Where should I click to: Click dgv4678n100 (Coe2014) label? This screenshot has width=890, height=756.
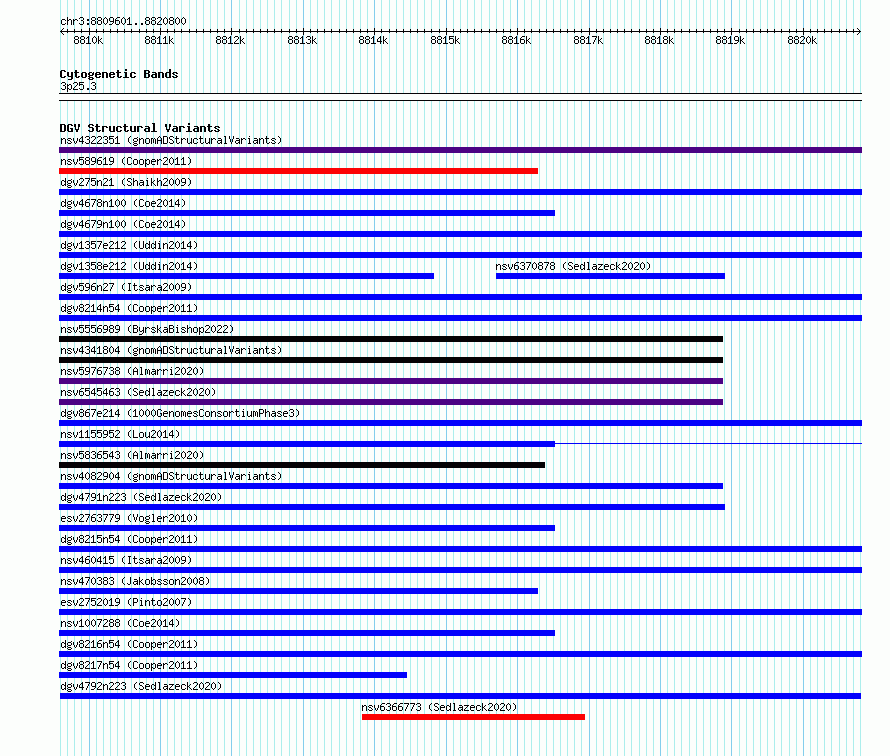(x=123, y=203)
